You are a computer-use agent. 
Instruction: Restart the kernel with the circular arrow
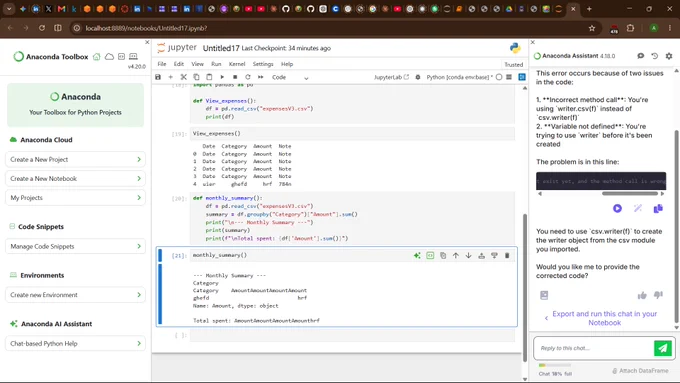coord(248,77)
